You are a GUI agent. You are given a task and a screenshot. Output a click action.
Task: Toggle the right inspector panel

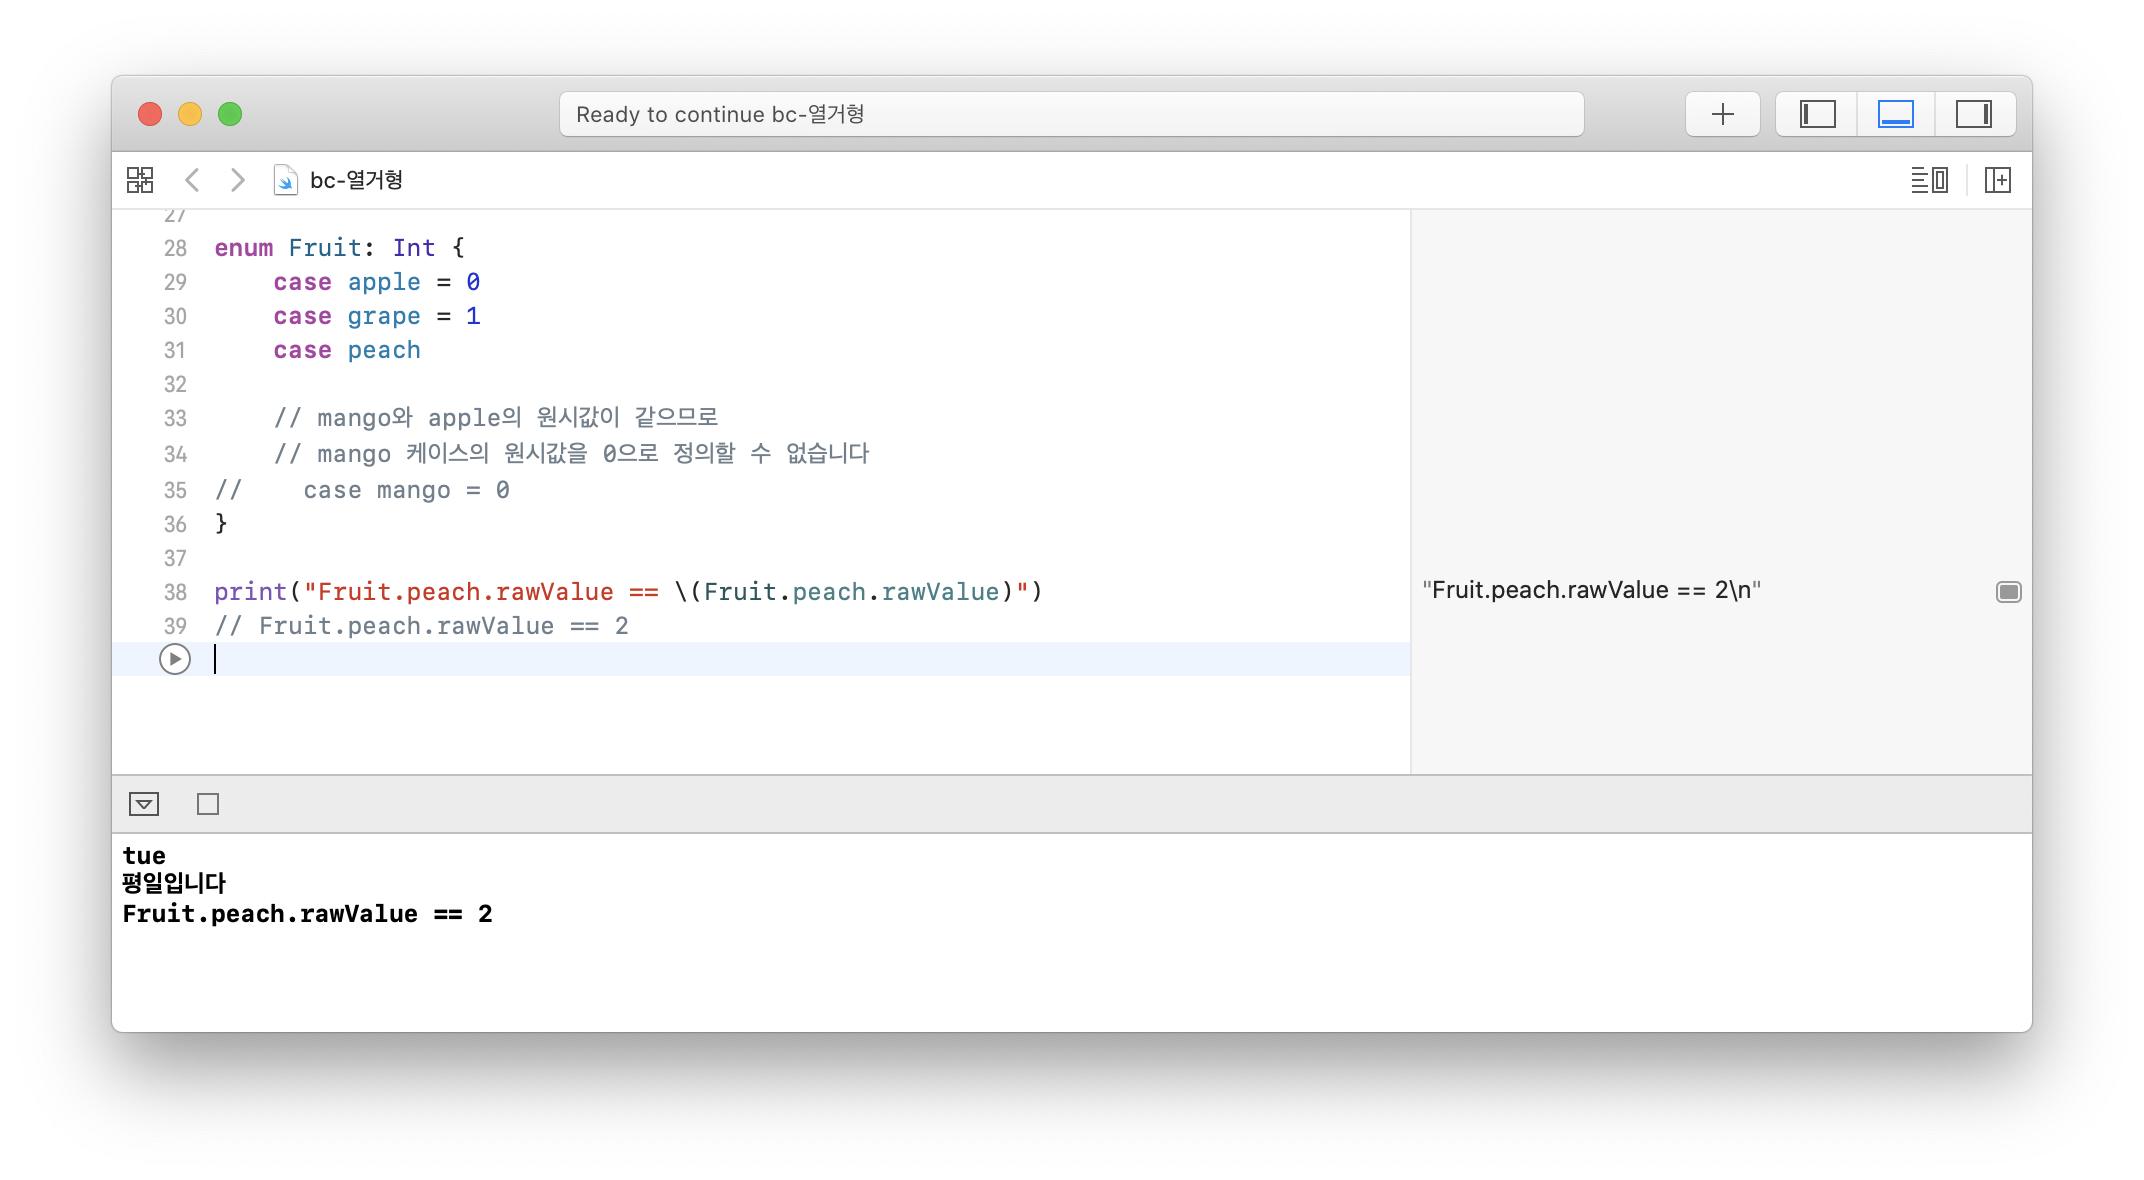pyautogui.click(x=1973, y=114)
